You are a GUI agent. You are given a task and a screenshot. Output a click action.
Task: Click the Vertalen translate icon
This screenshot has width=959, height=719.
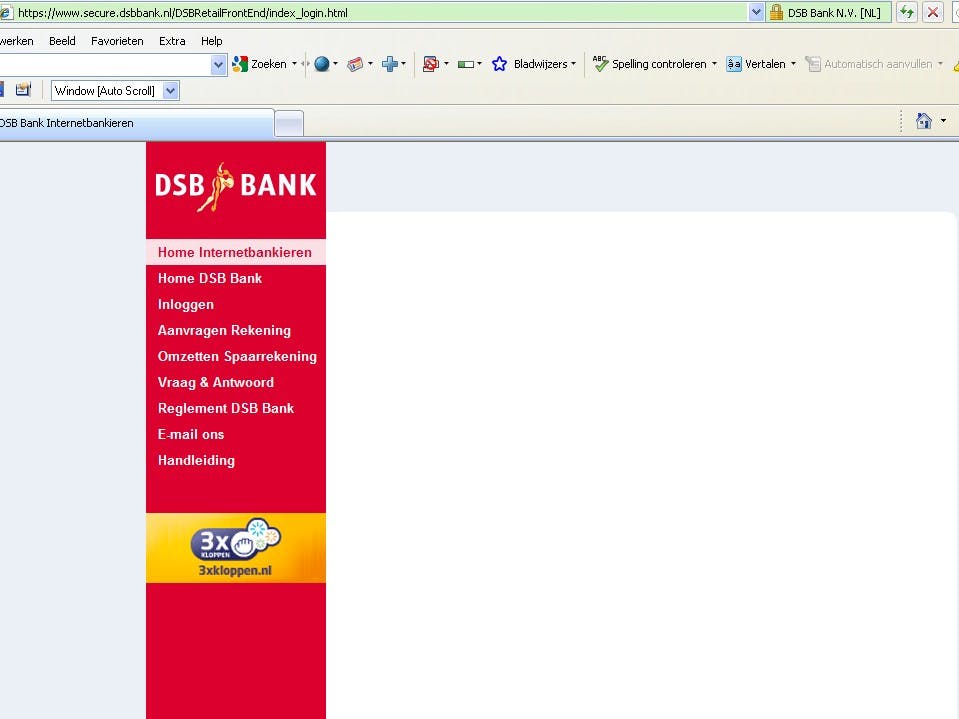pyautogui.click(x=734, y=64)
